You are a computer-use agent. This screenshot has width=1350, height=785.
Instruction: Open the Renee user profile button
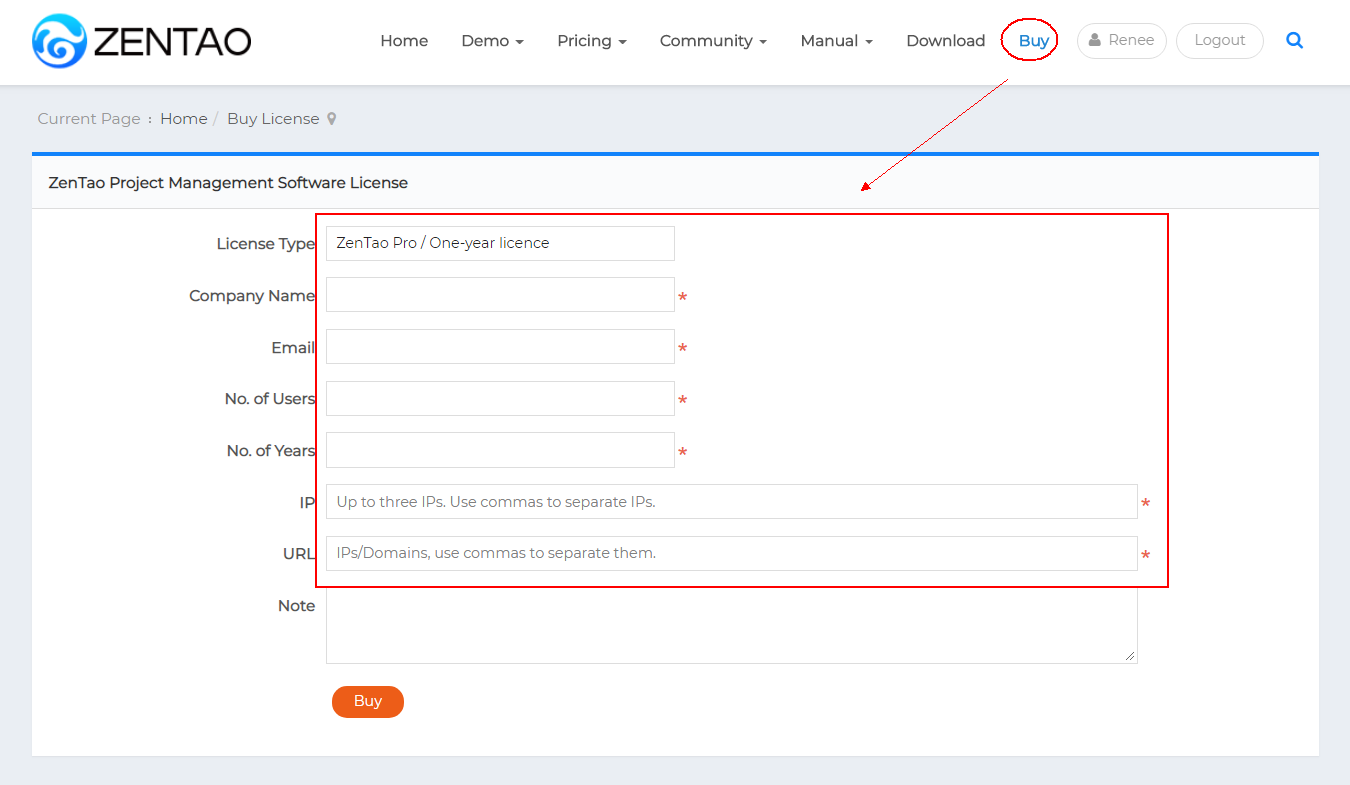pos(1121,41)
